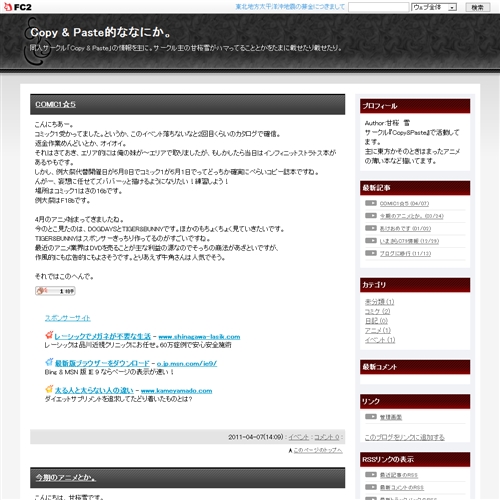Select the コミケ (2) category

click(x=377, y=311)
